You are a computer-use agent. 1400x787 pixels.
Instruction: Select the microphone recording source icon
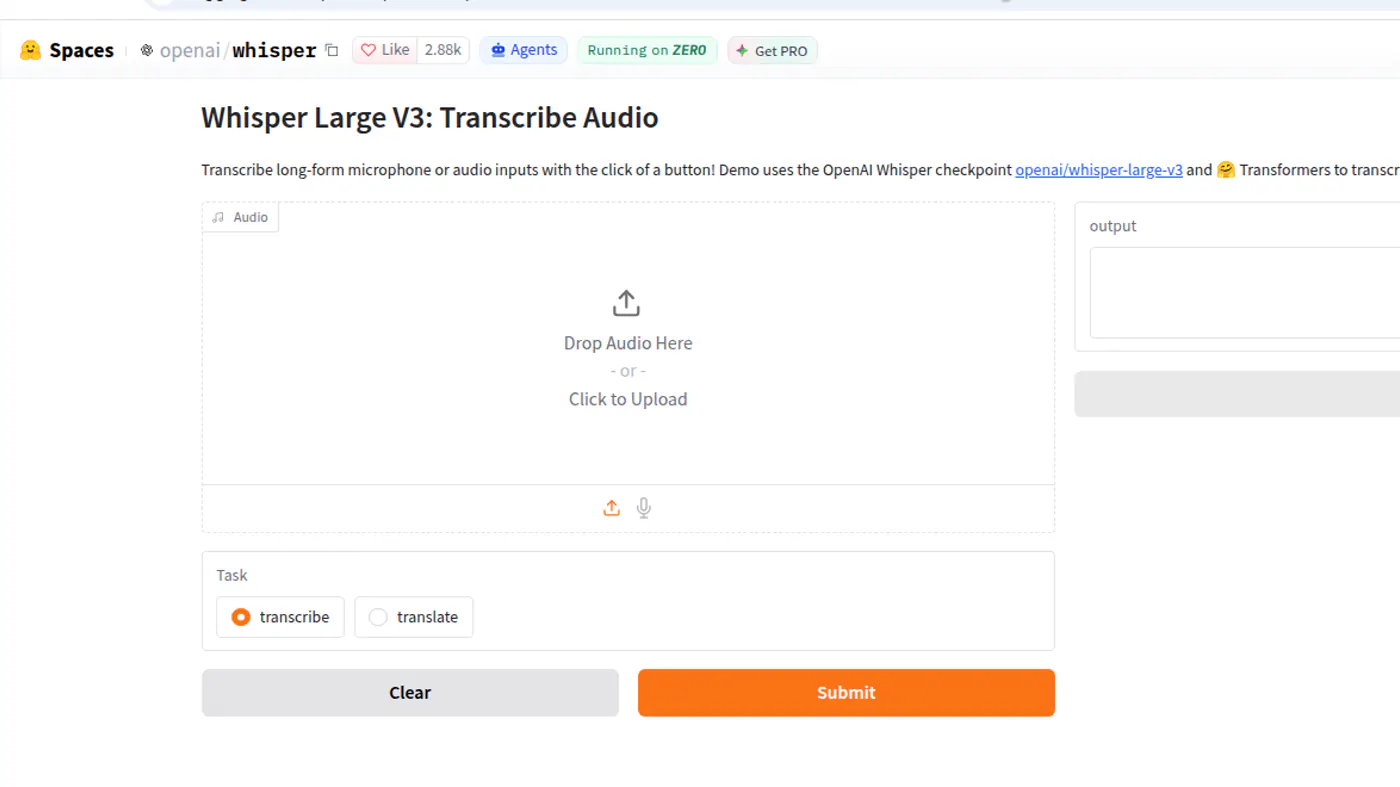[644, 508]
